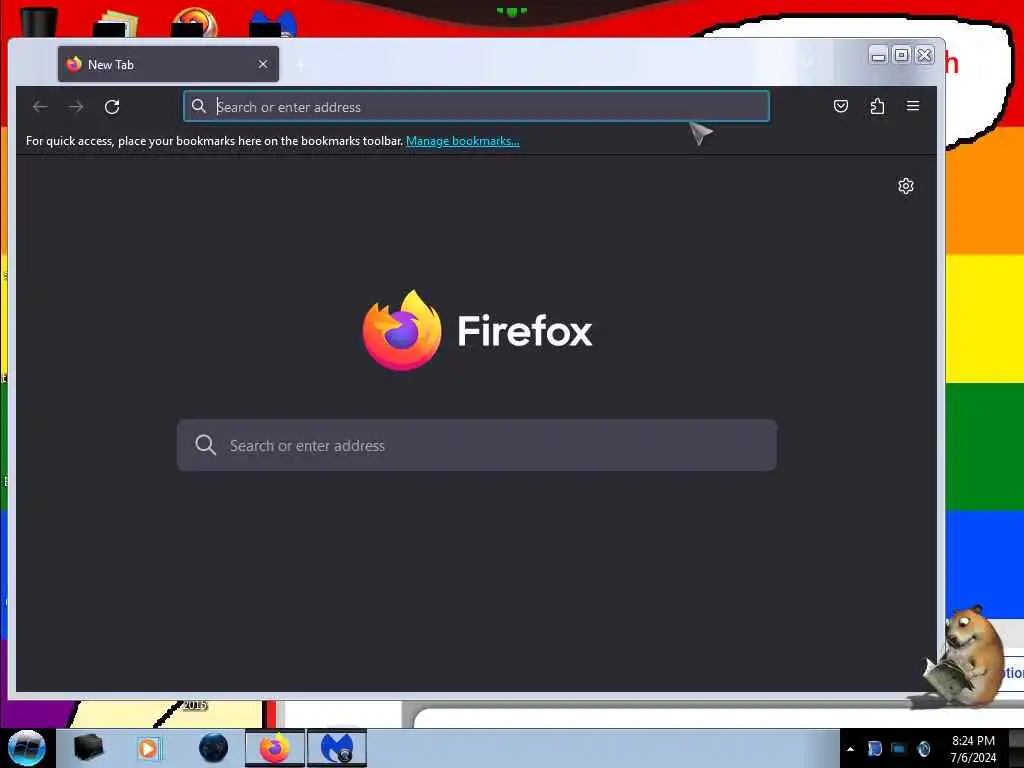Open the Save to Pocket icon
1024x768 pixels.
840,106
